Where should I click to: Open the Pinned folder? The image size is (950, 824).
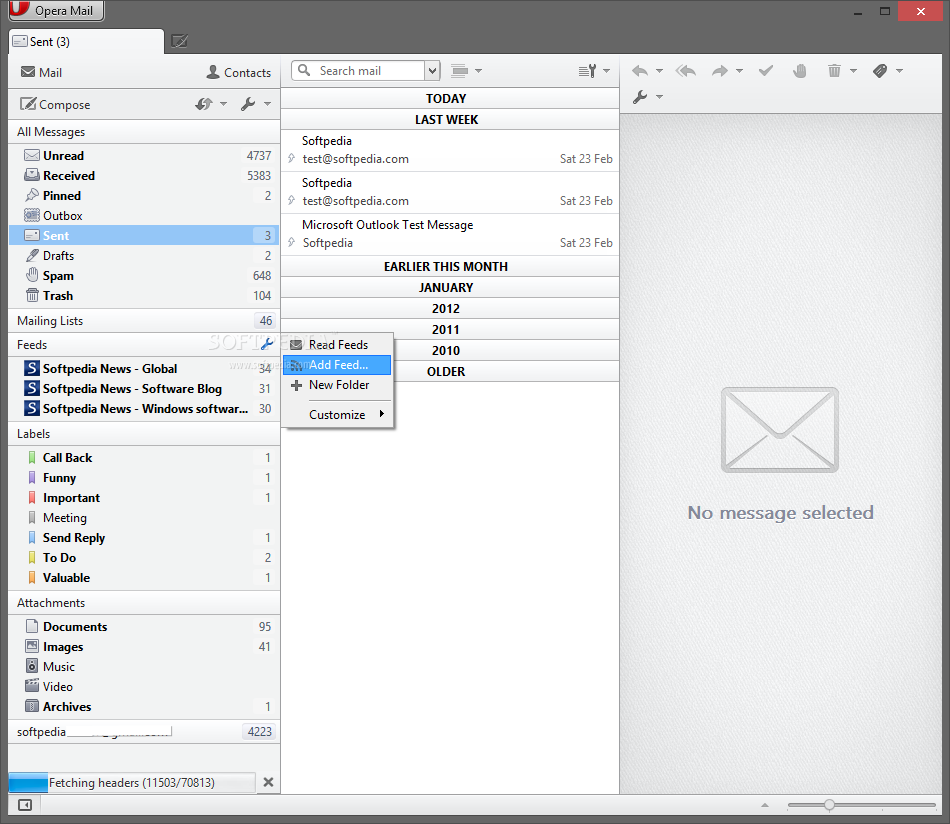pyautogui.click(x=144, y=196)
